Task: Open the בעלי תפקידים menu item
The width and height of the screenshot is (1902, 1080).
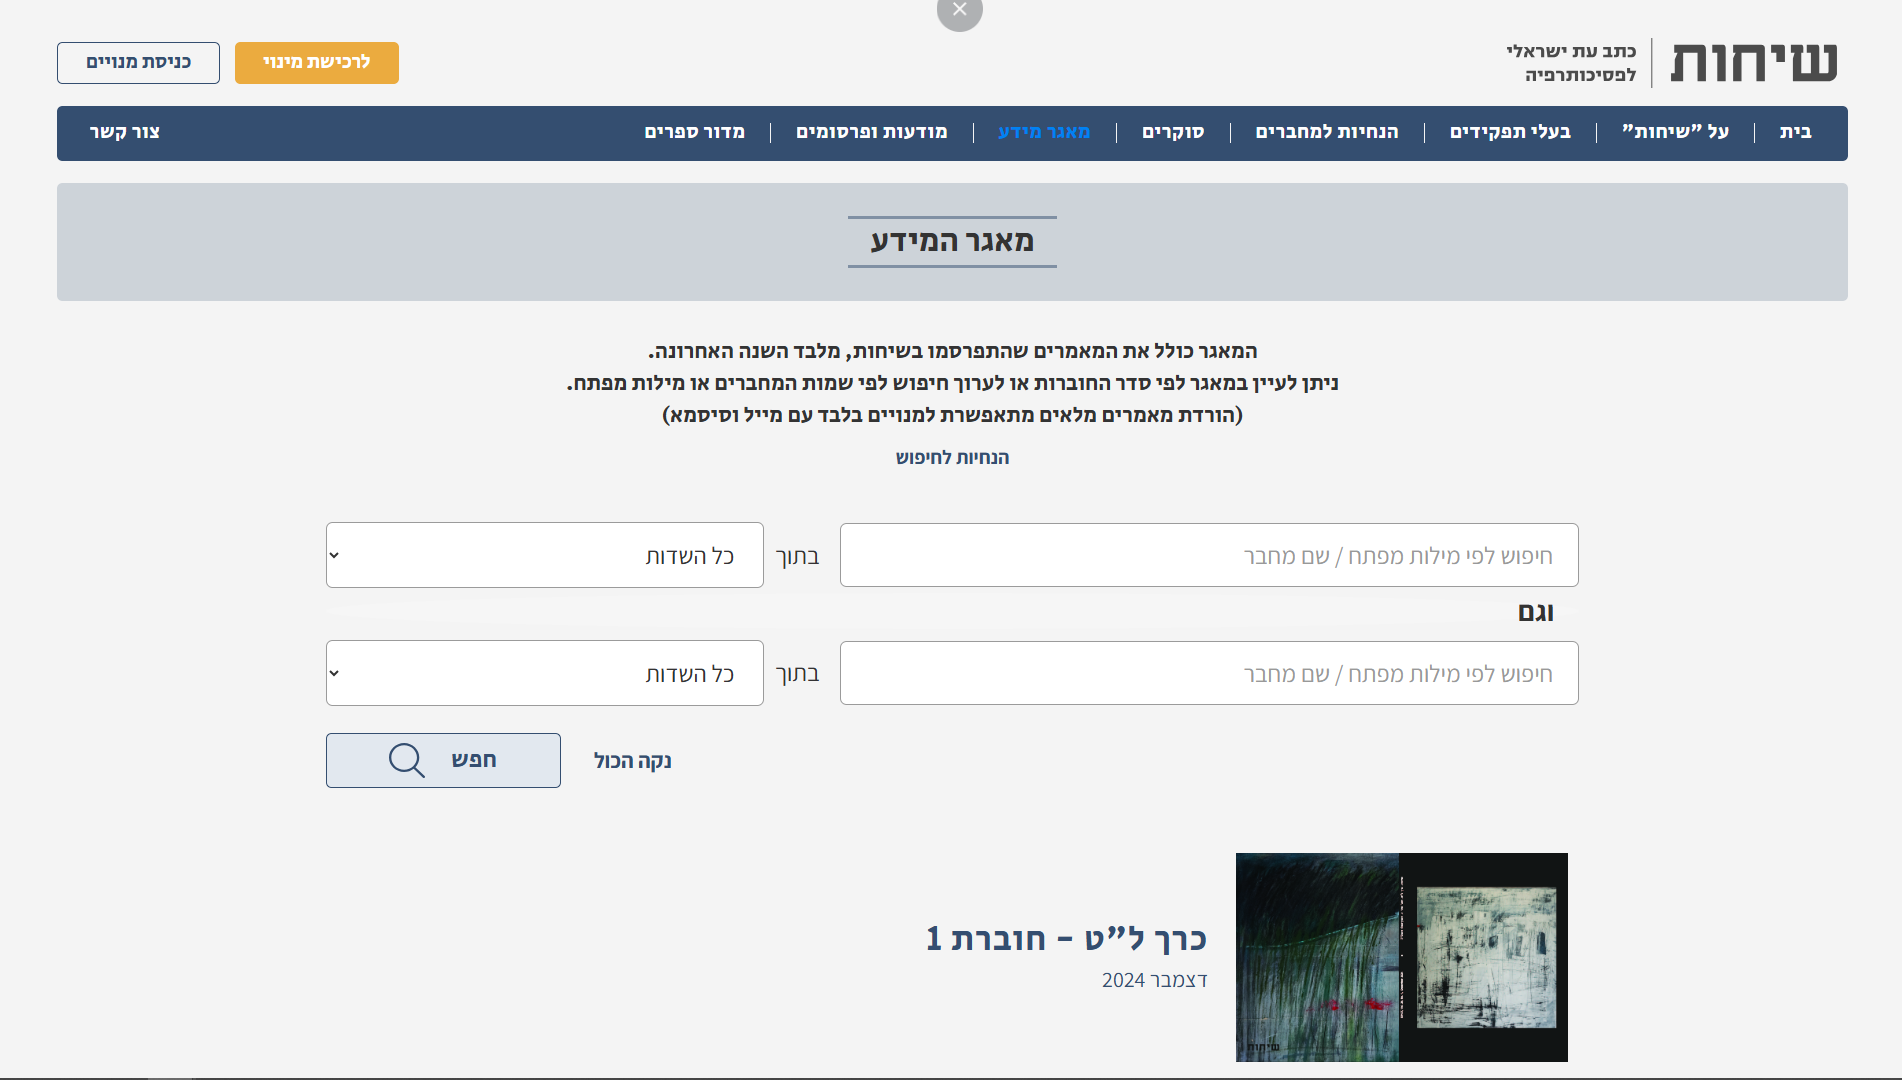Action: (1510, 132)
